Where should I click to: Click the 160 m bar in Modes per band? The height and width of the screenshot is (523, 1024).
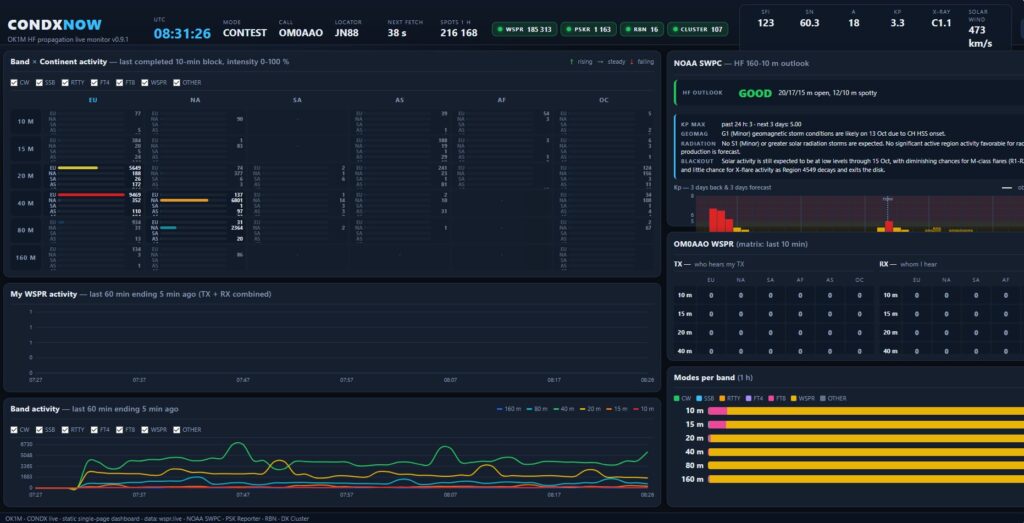pos(866,479)
